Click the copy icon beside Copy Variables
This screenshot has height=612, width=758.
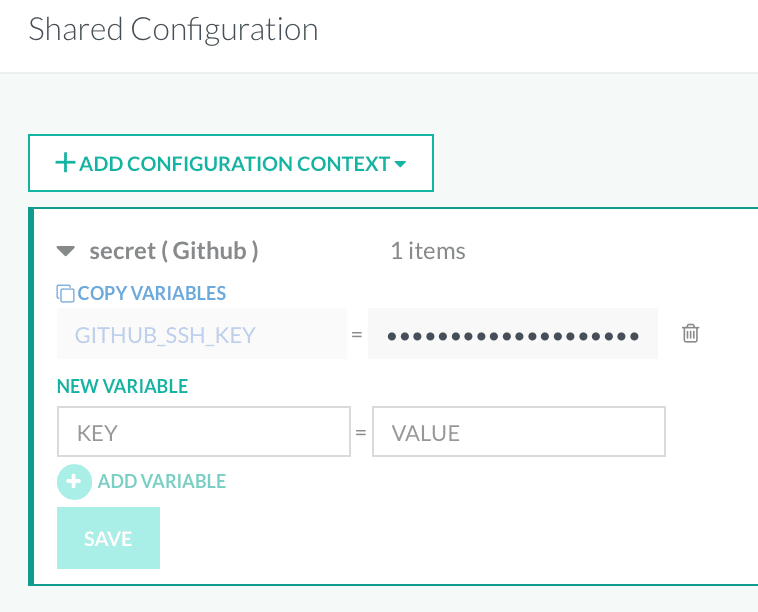pyautogui.click(x=65, y=293)
